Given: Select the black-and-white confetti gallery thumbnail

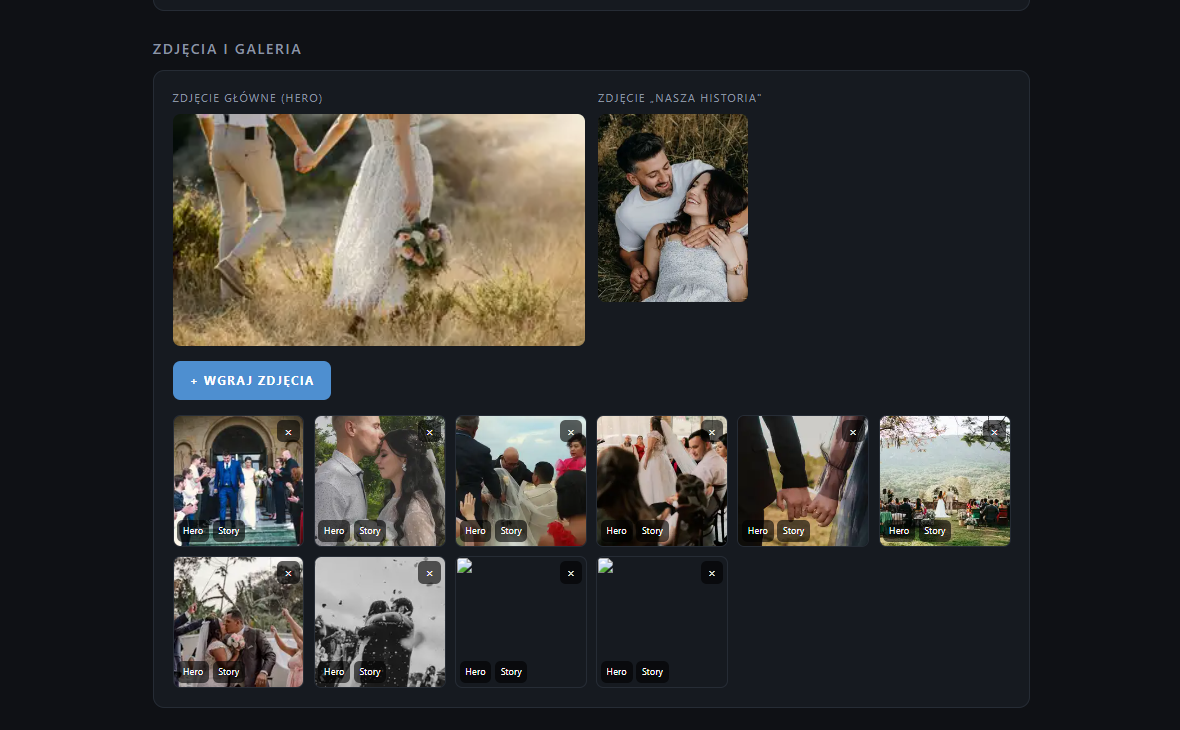Looking at the screenshot, I should (x=379, y=622).
